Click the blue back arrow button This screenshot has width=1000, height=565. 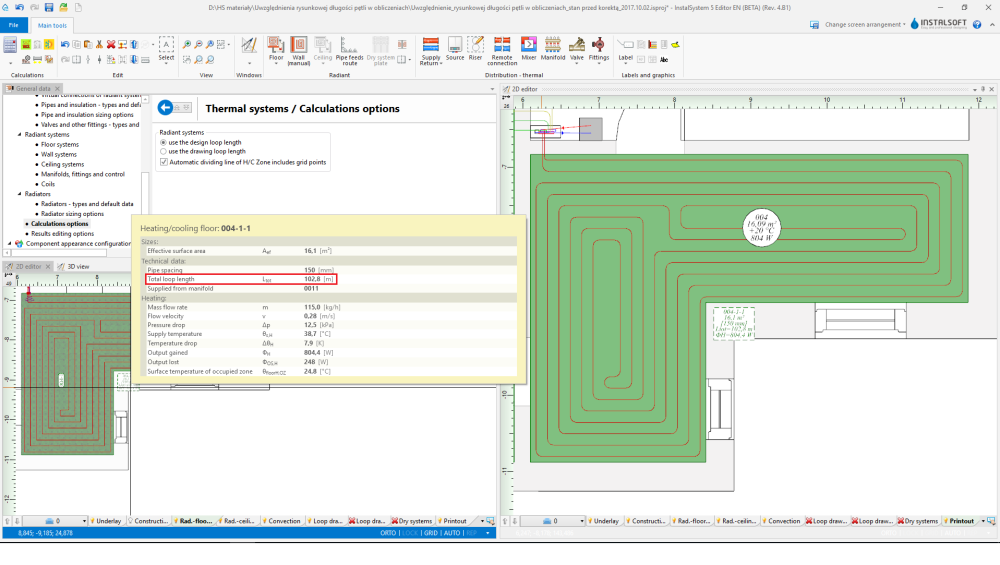point(167,108)
